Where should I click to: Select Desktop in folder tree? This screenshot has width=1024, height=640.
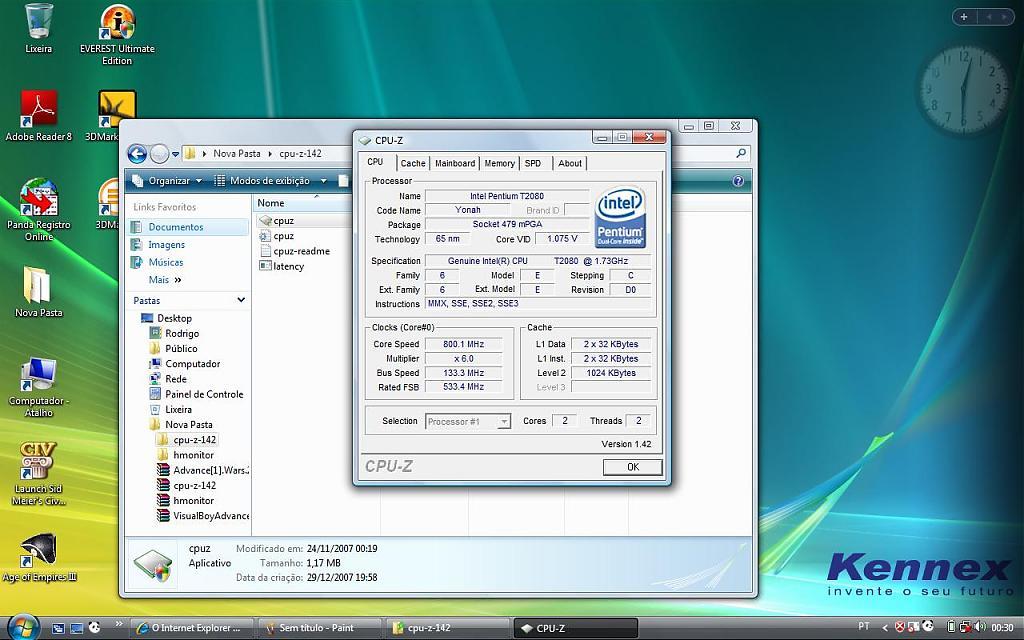tap(174, 318)
